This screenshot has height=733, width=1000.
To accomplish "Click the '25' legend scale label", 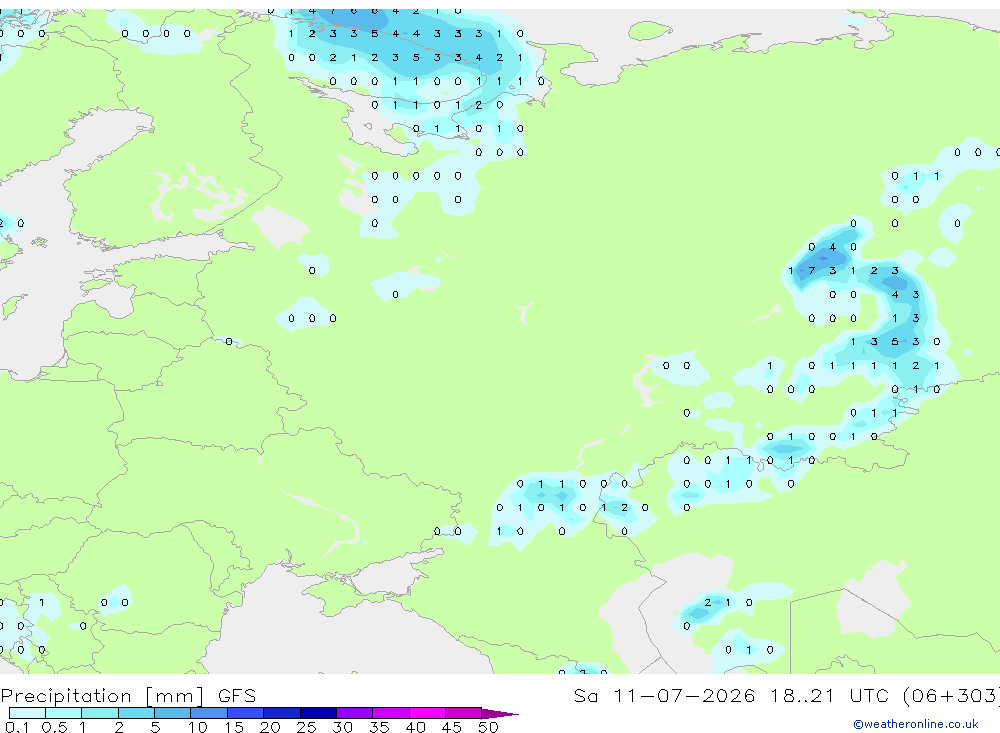I will click(x=306, y=727).
